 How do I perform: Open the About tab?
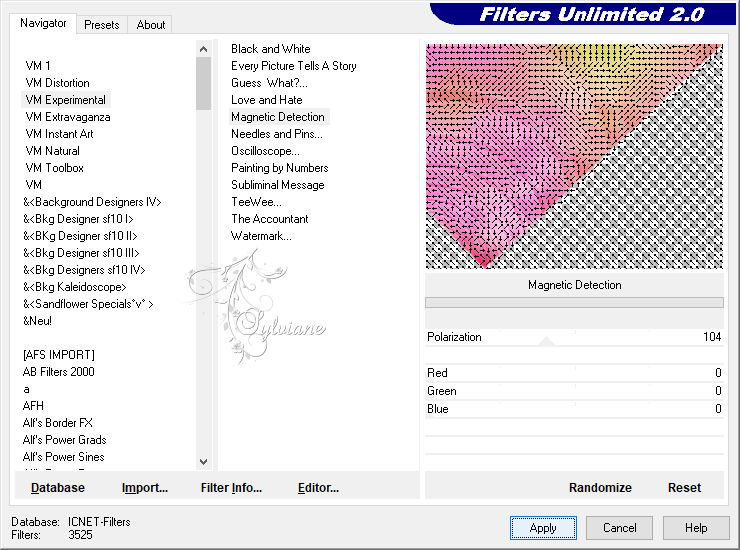[x=151, y=25]
